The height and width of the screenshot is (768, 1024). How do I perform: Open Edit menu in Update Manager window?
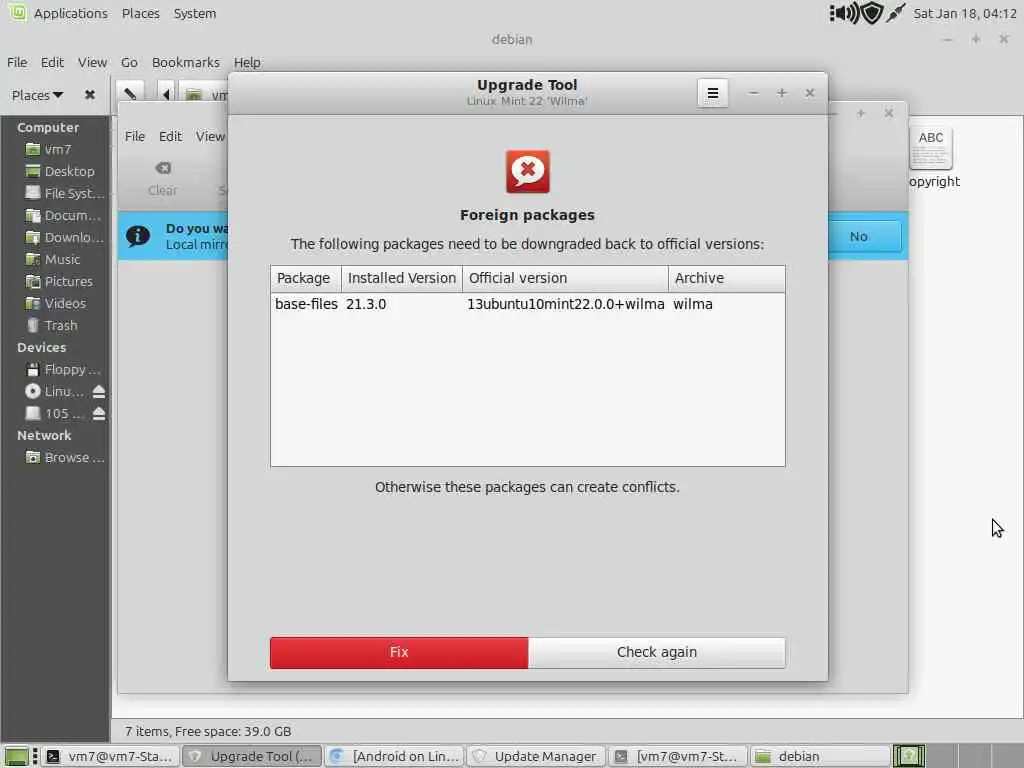[x=170, y=136]
